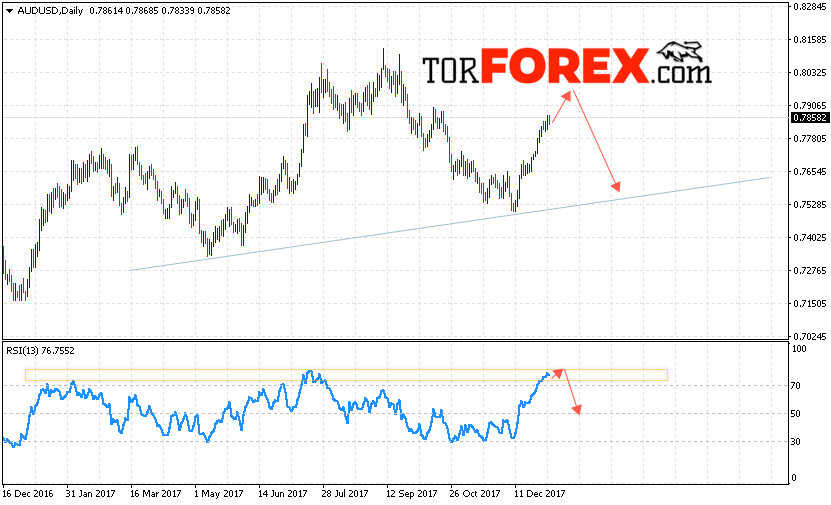
Task: Click the 0.72765 price axis value
Action: (810, 271)
